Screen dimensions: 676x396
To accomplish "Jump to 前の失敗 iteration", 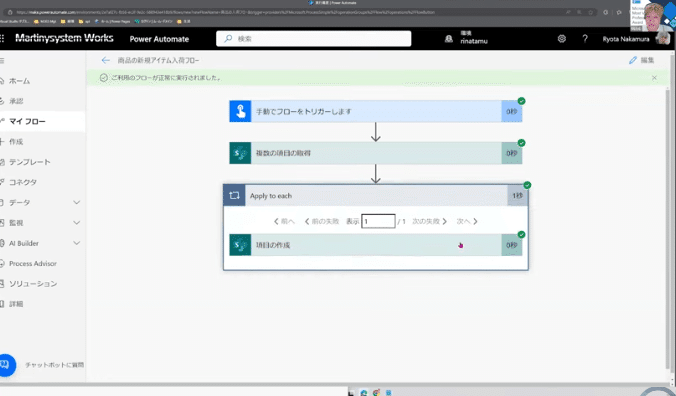I will (x=322, y=221).
